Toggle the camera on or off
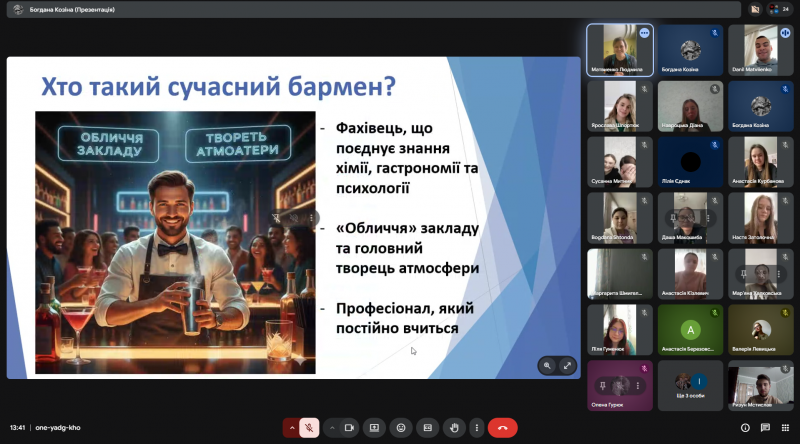 (350, 427)
